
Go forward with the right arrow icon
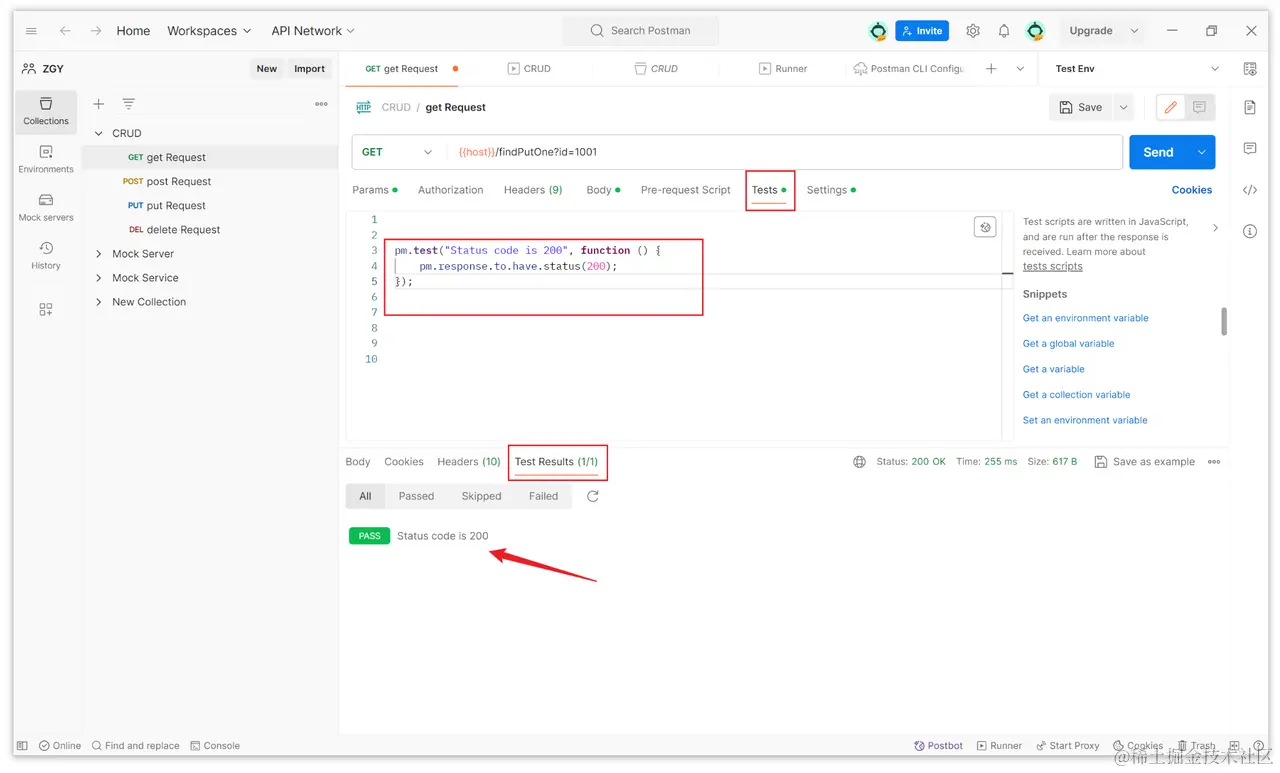click(96, 31)
